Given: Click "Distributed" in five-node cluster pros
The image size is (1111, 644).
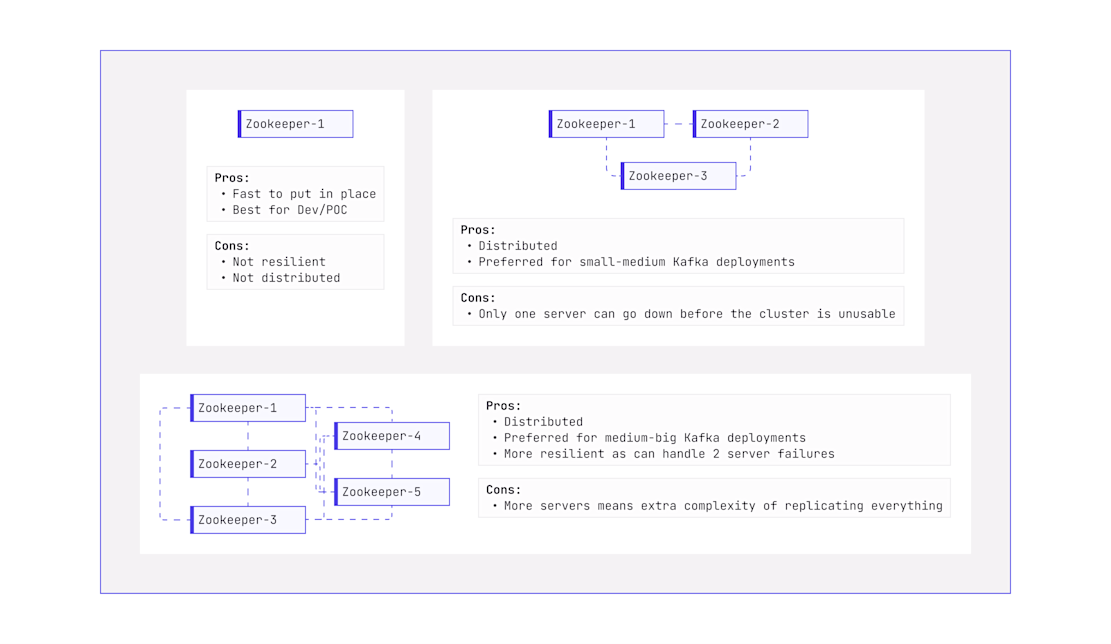Looking at the screenshot, I should pyautogui.click(x=543, y=422).
